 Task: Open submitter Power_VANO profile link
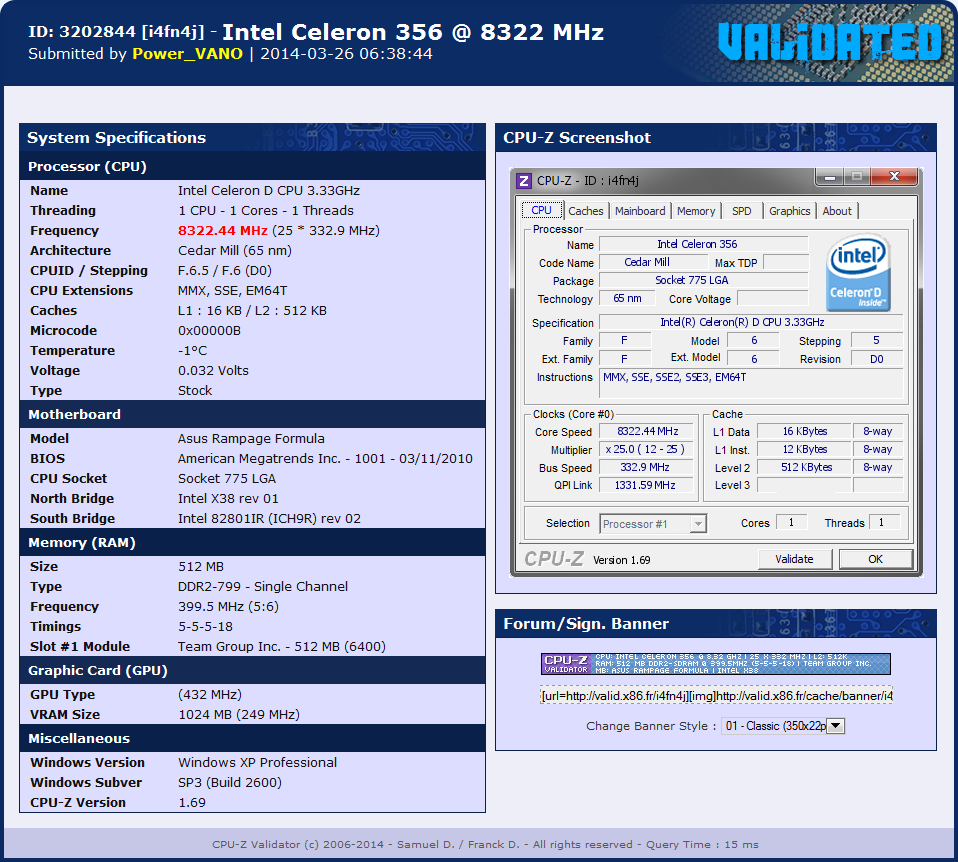[188, 54]
